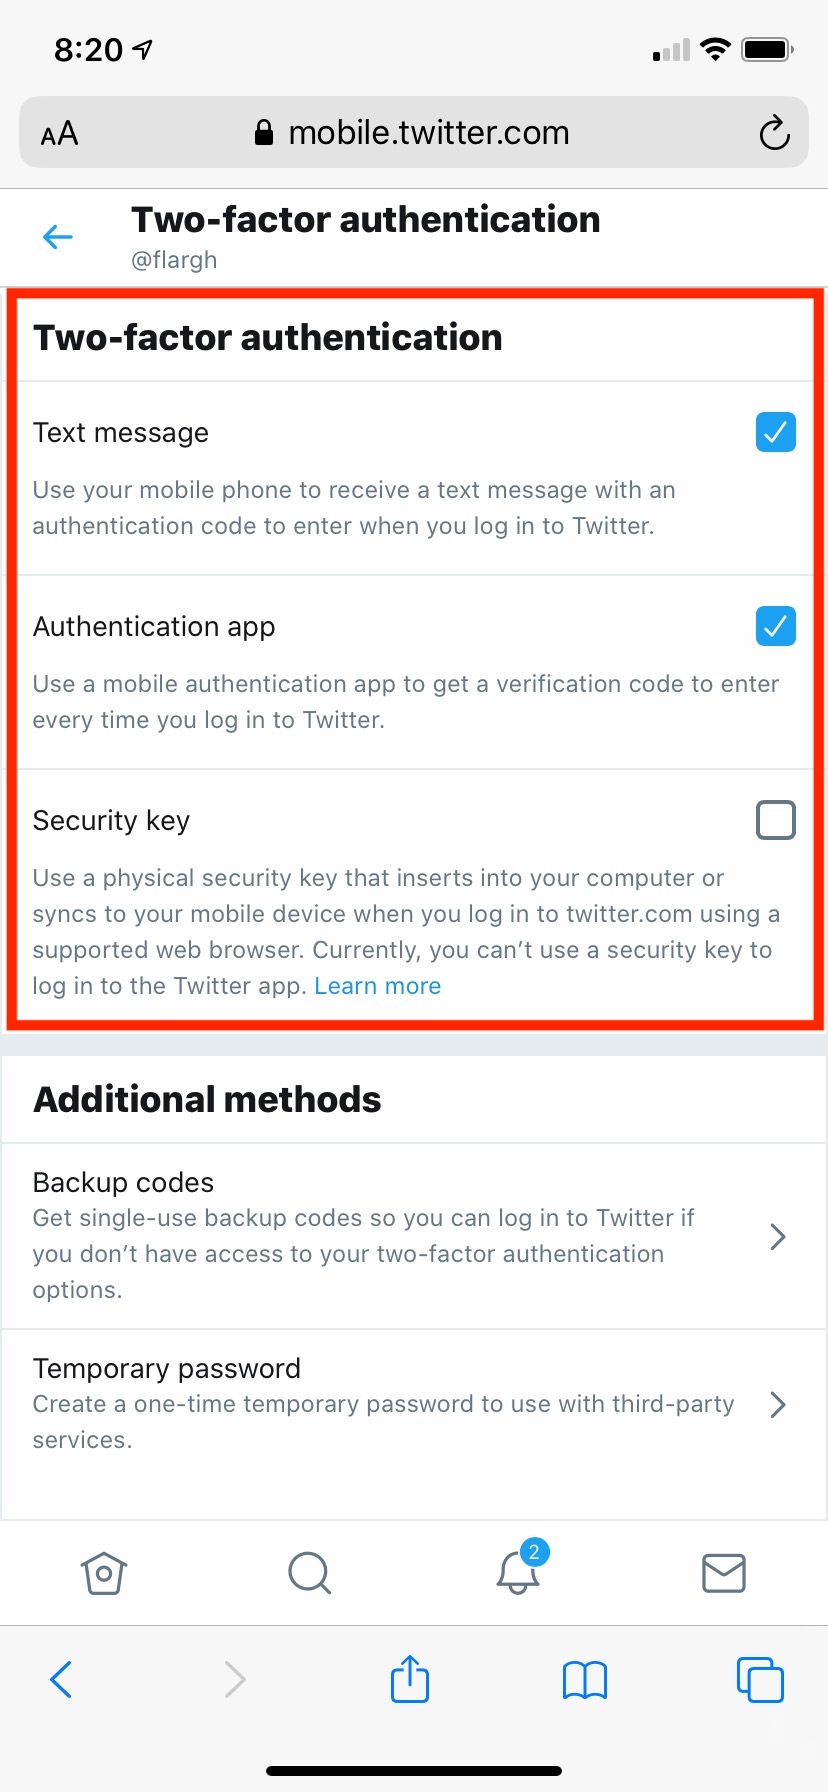Enable the Security key checkbox
The image size is (828, 1792).
776,820
